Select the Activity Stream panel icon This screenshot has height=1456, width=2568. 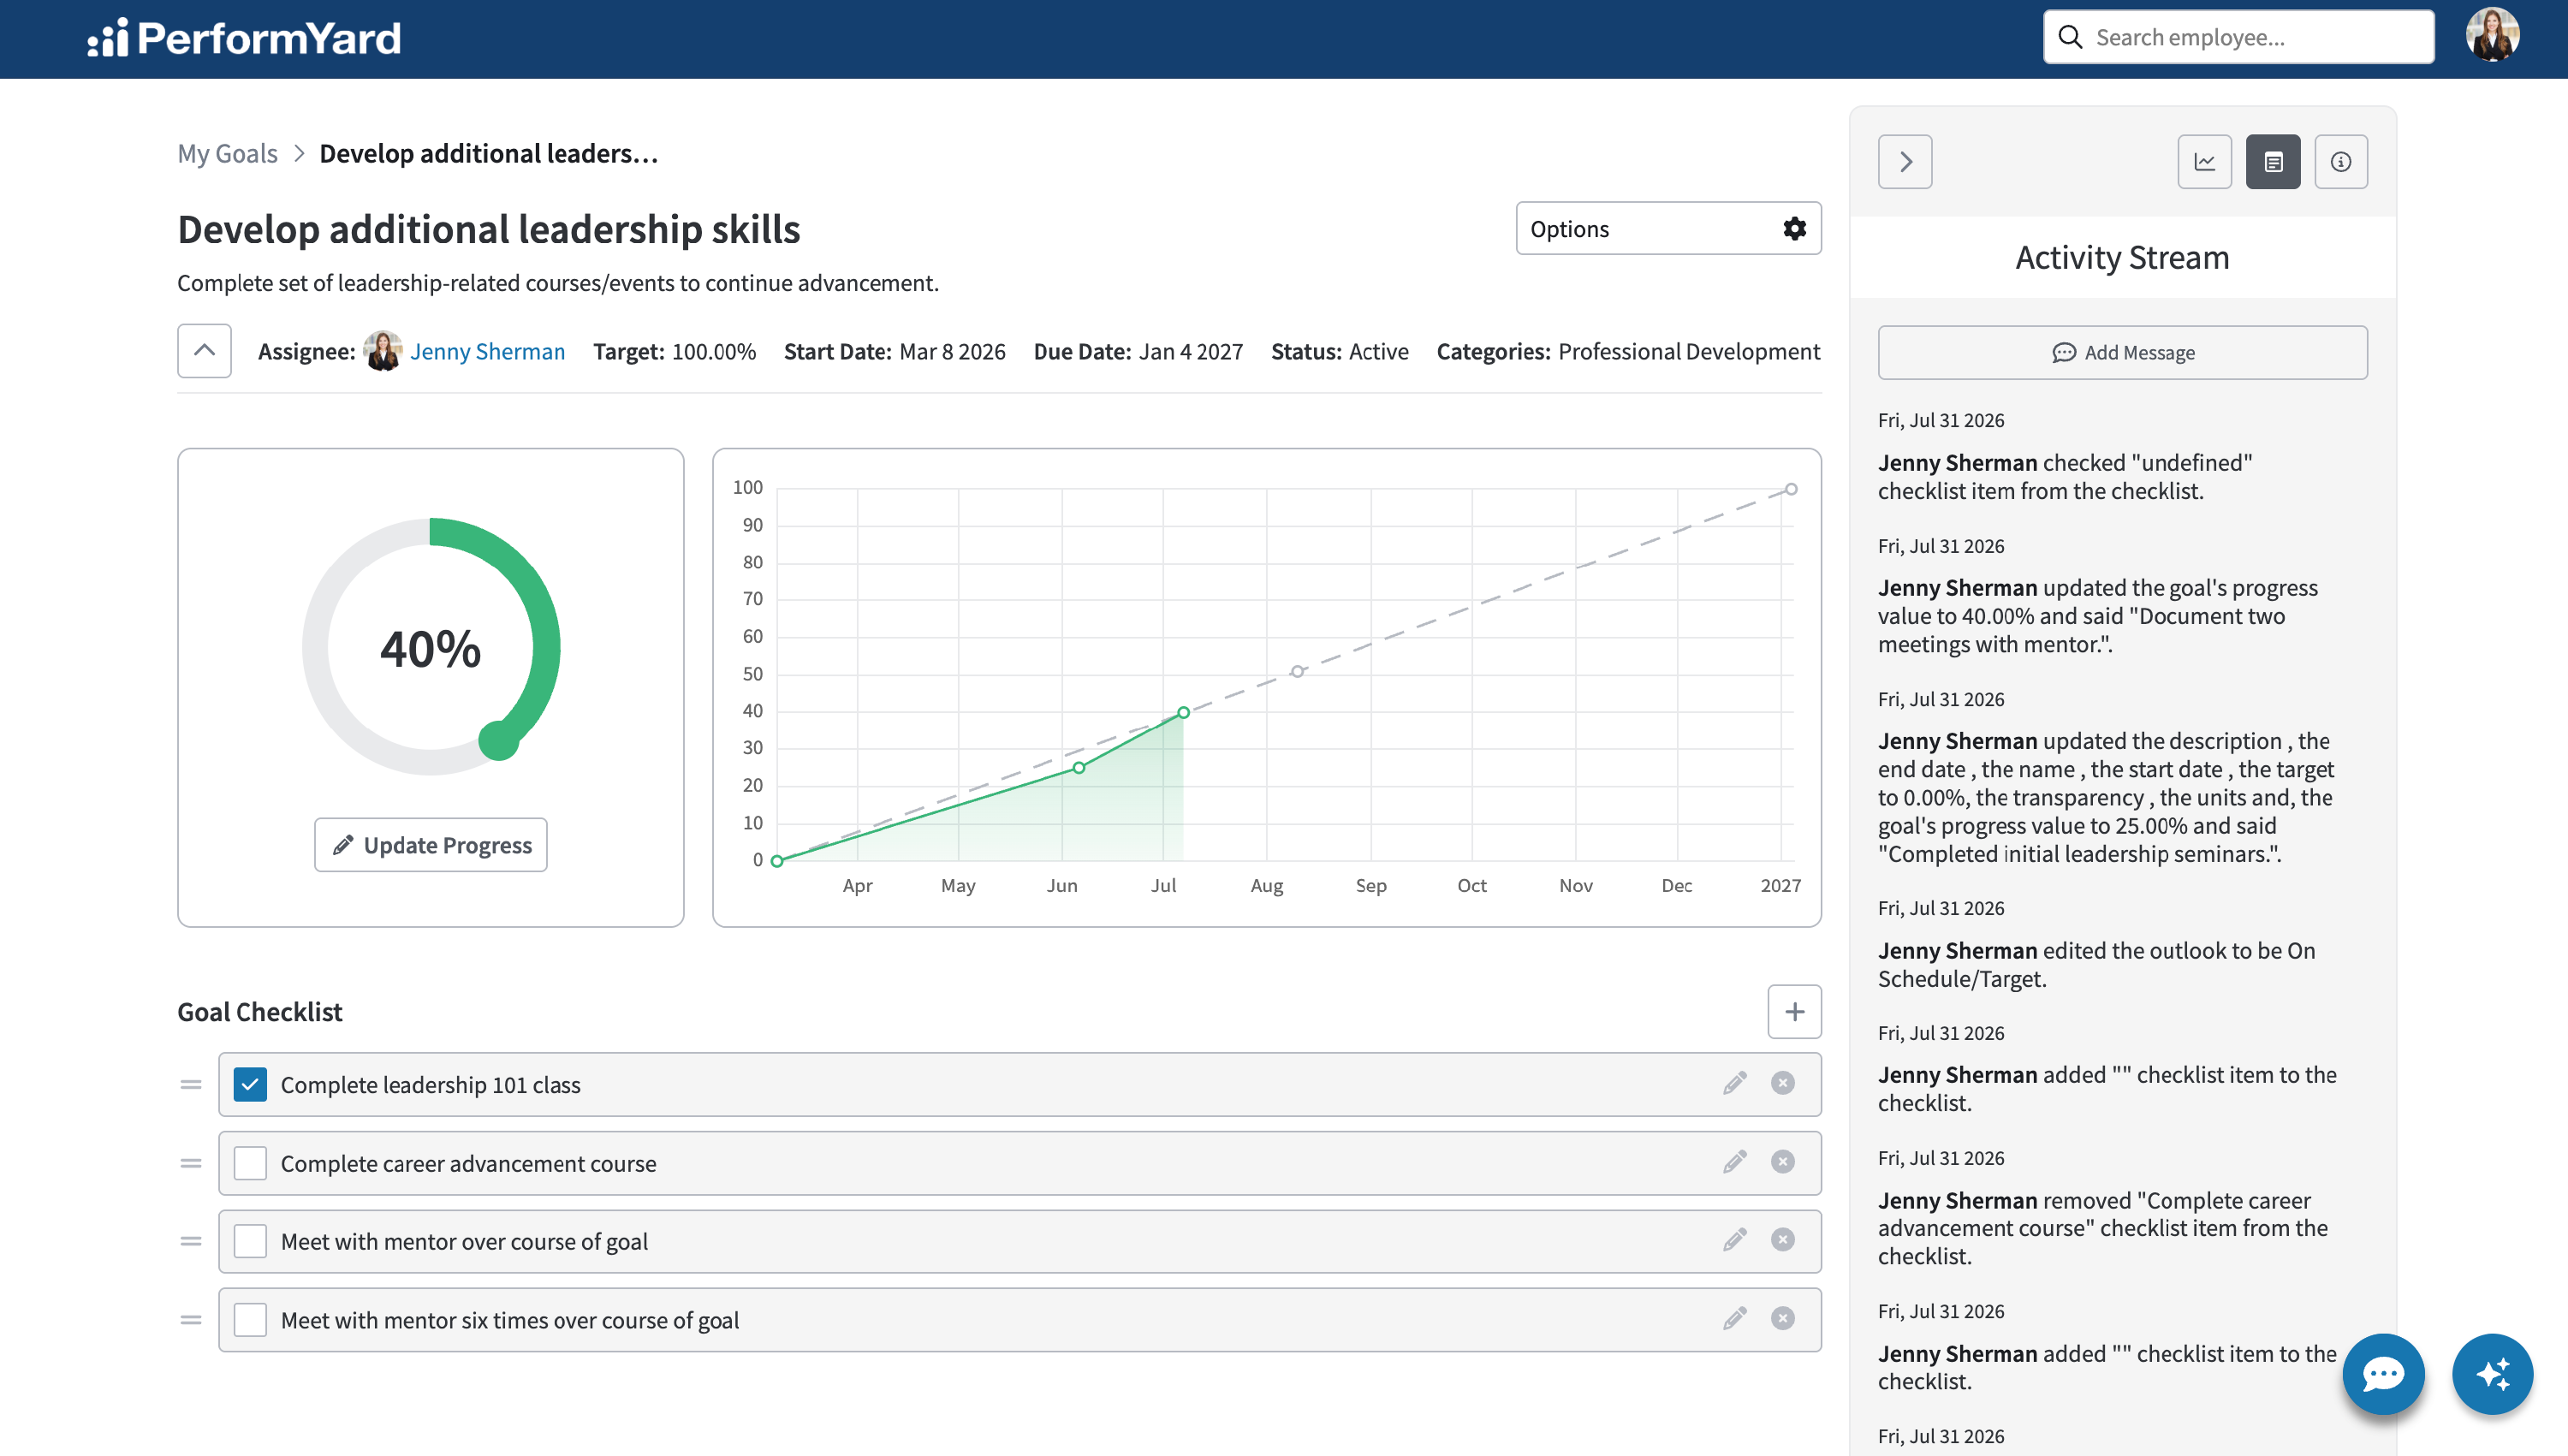click(x=2272, y=162)
